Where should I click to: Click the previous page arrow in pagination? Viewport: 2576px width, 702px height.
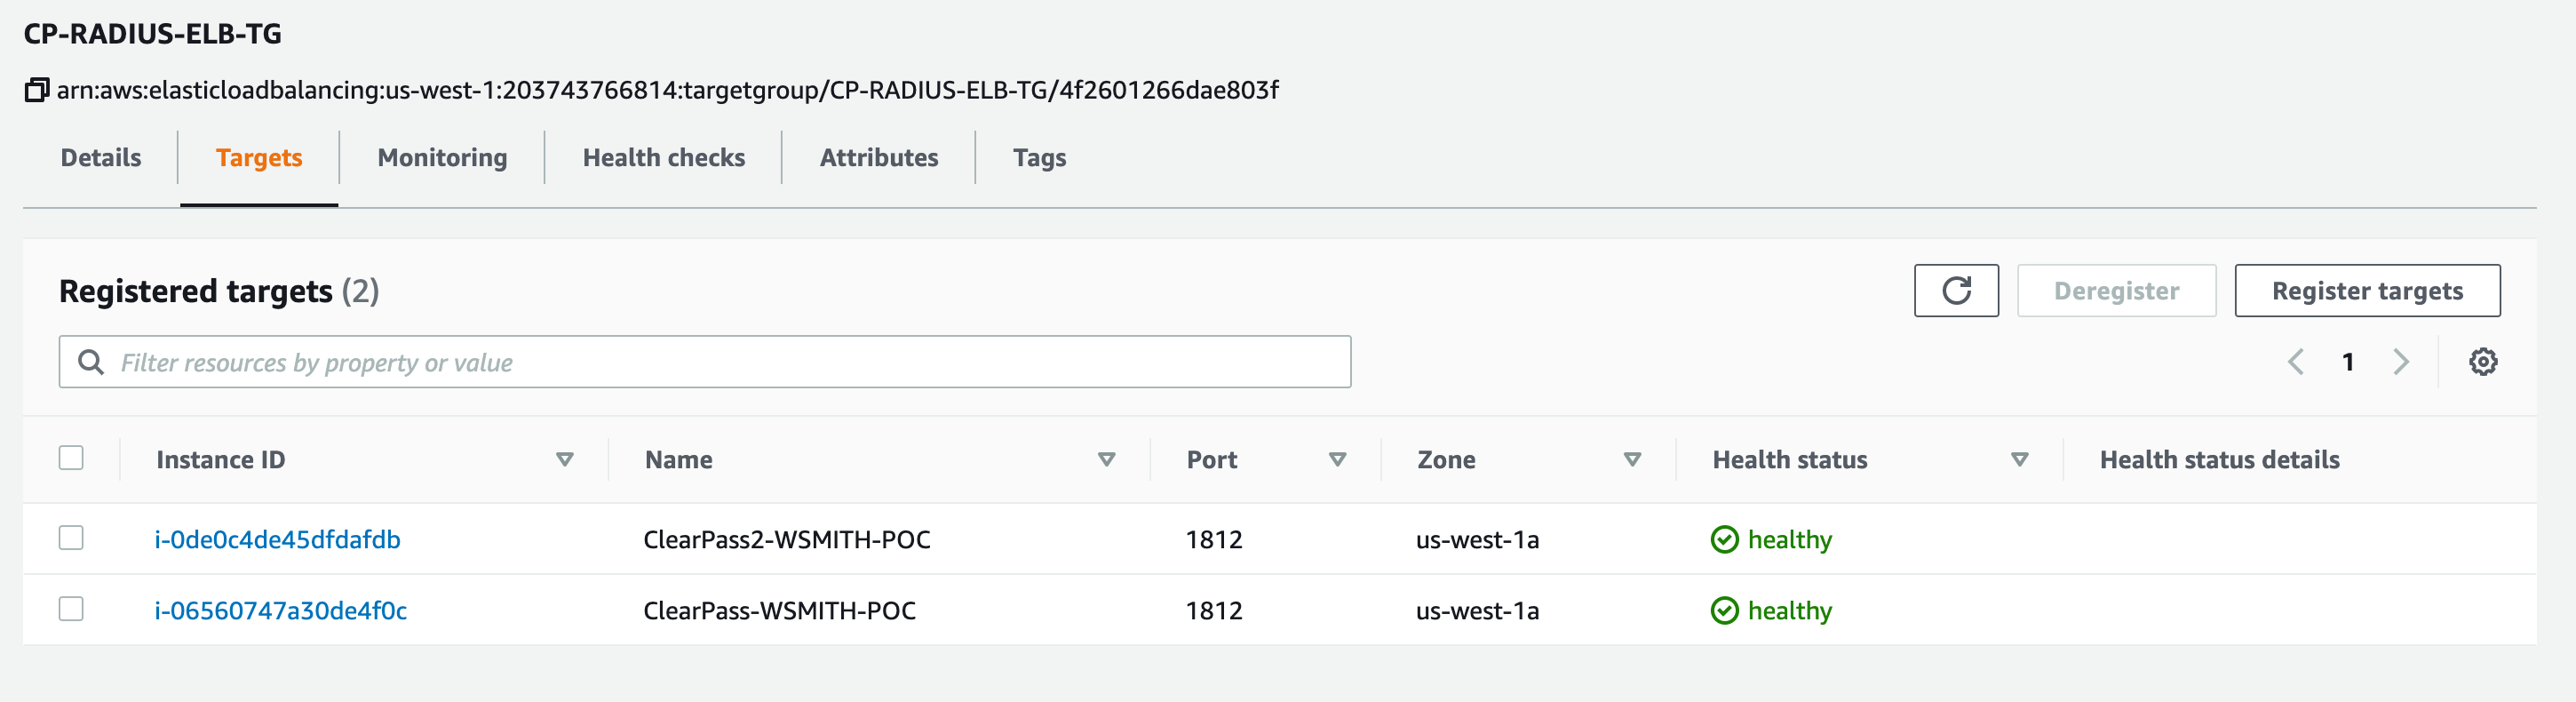click(x=2295, y=362)
